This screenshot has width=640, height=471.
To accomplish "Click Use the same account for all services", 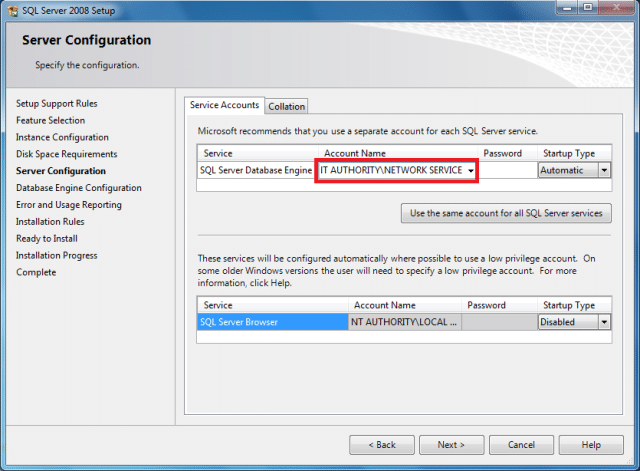I will 506,213.
